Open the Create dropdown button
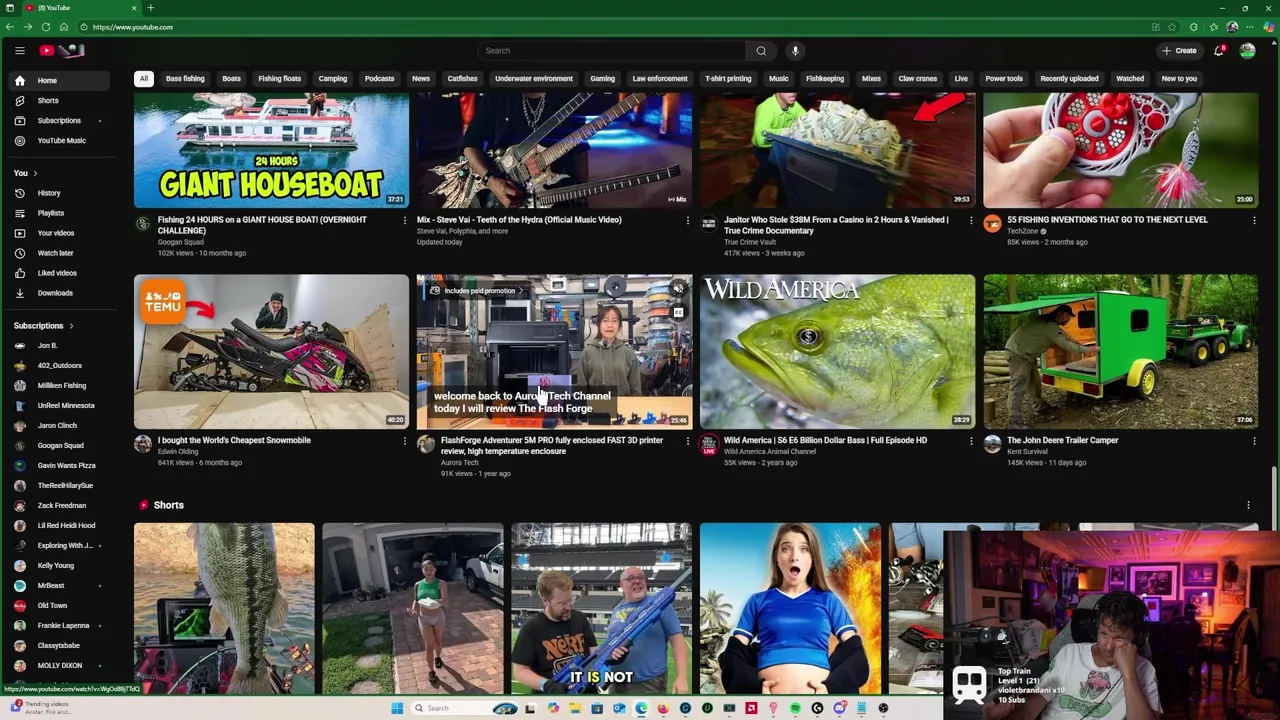This screenshot has width=1280, height=720. click(x=1179, y=50)
